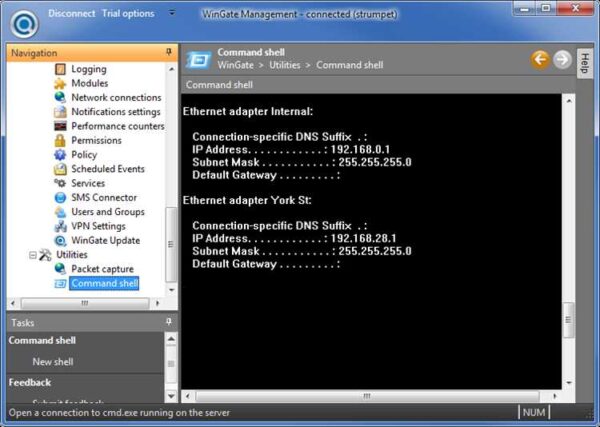The height and width of the screenshot is (427, 600).
Task: Open the Trial options menu
Action: pos(128,13)
